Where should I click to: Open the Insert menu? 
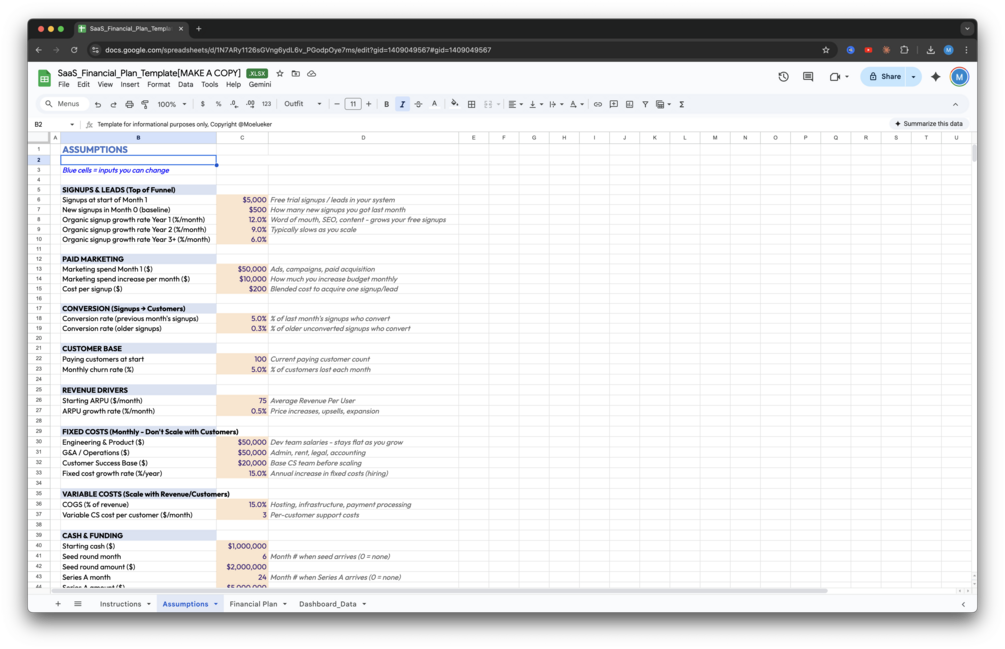(x=129, y=85)
